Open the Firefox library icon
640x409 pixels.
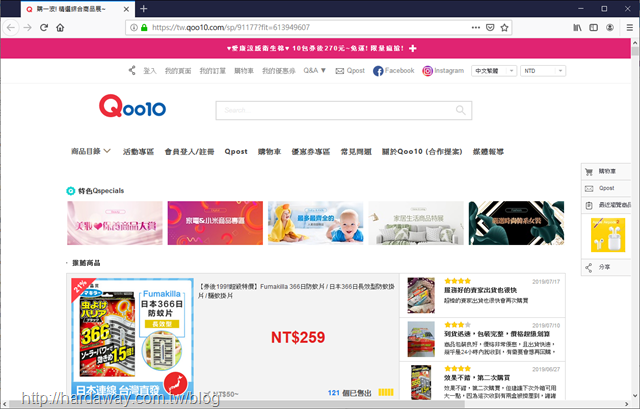click(x=577, y=27)
